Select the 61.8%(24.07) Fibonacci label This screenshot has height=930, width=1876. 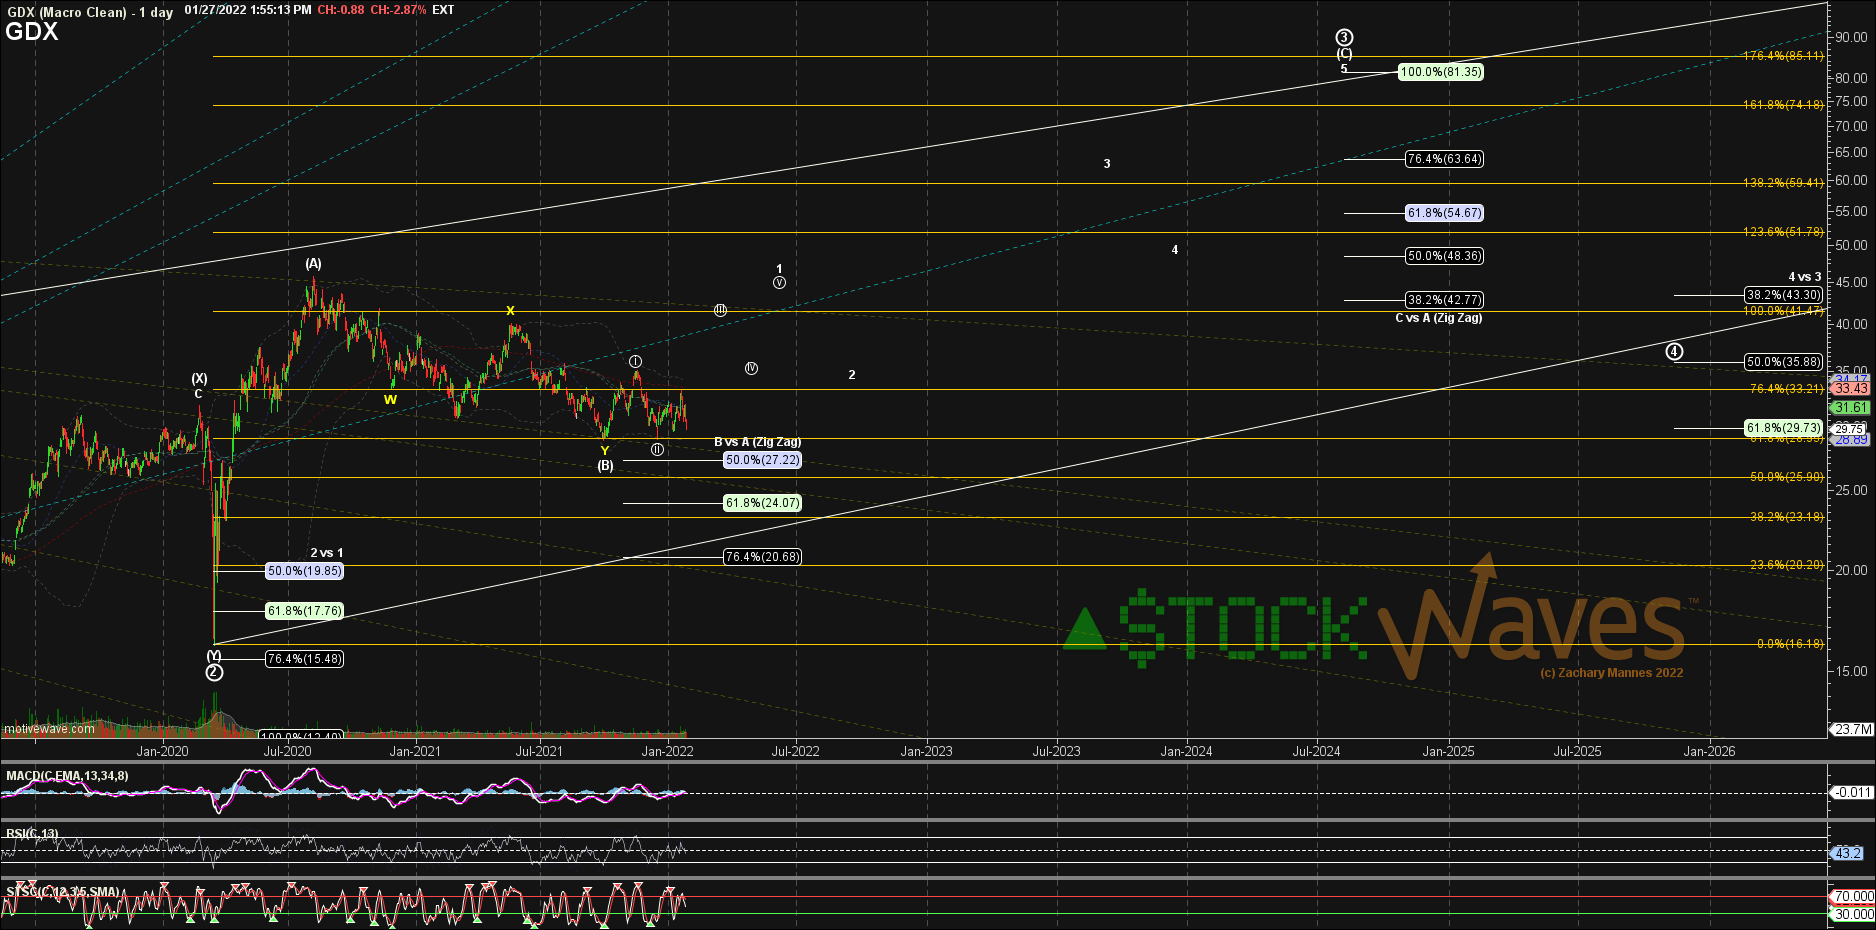762,503
